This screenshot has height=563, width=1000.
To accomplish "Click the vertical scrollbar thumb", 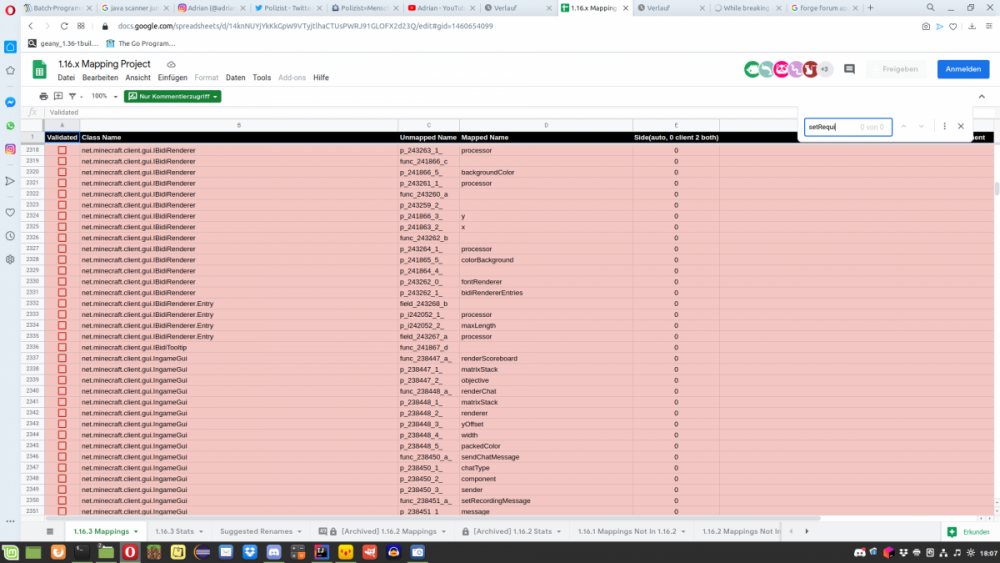I will [996, 189].
